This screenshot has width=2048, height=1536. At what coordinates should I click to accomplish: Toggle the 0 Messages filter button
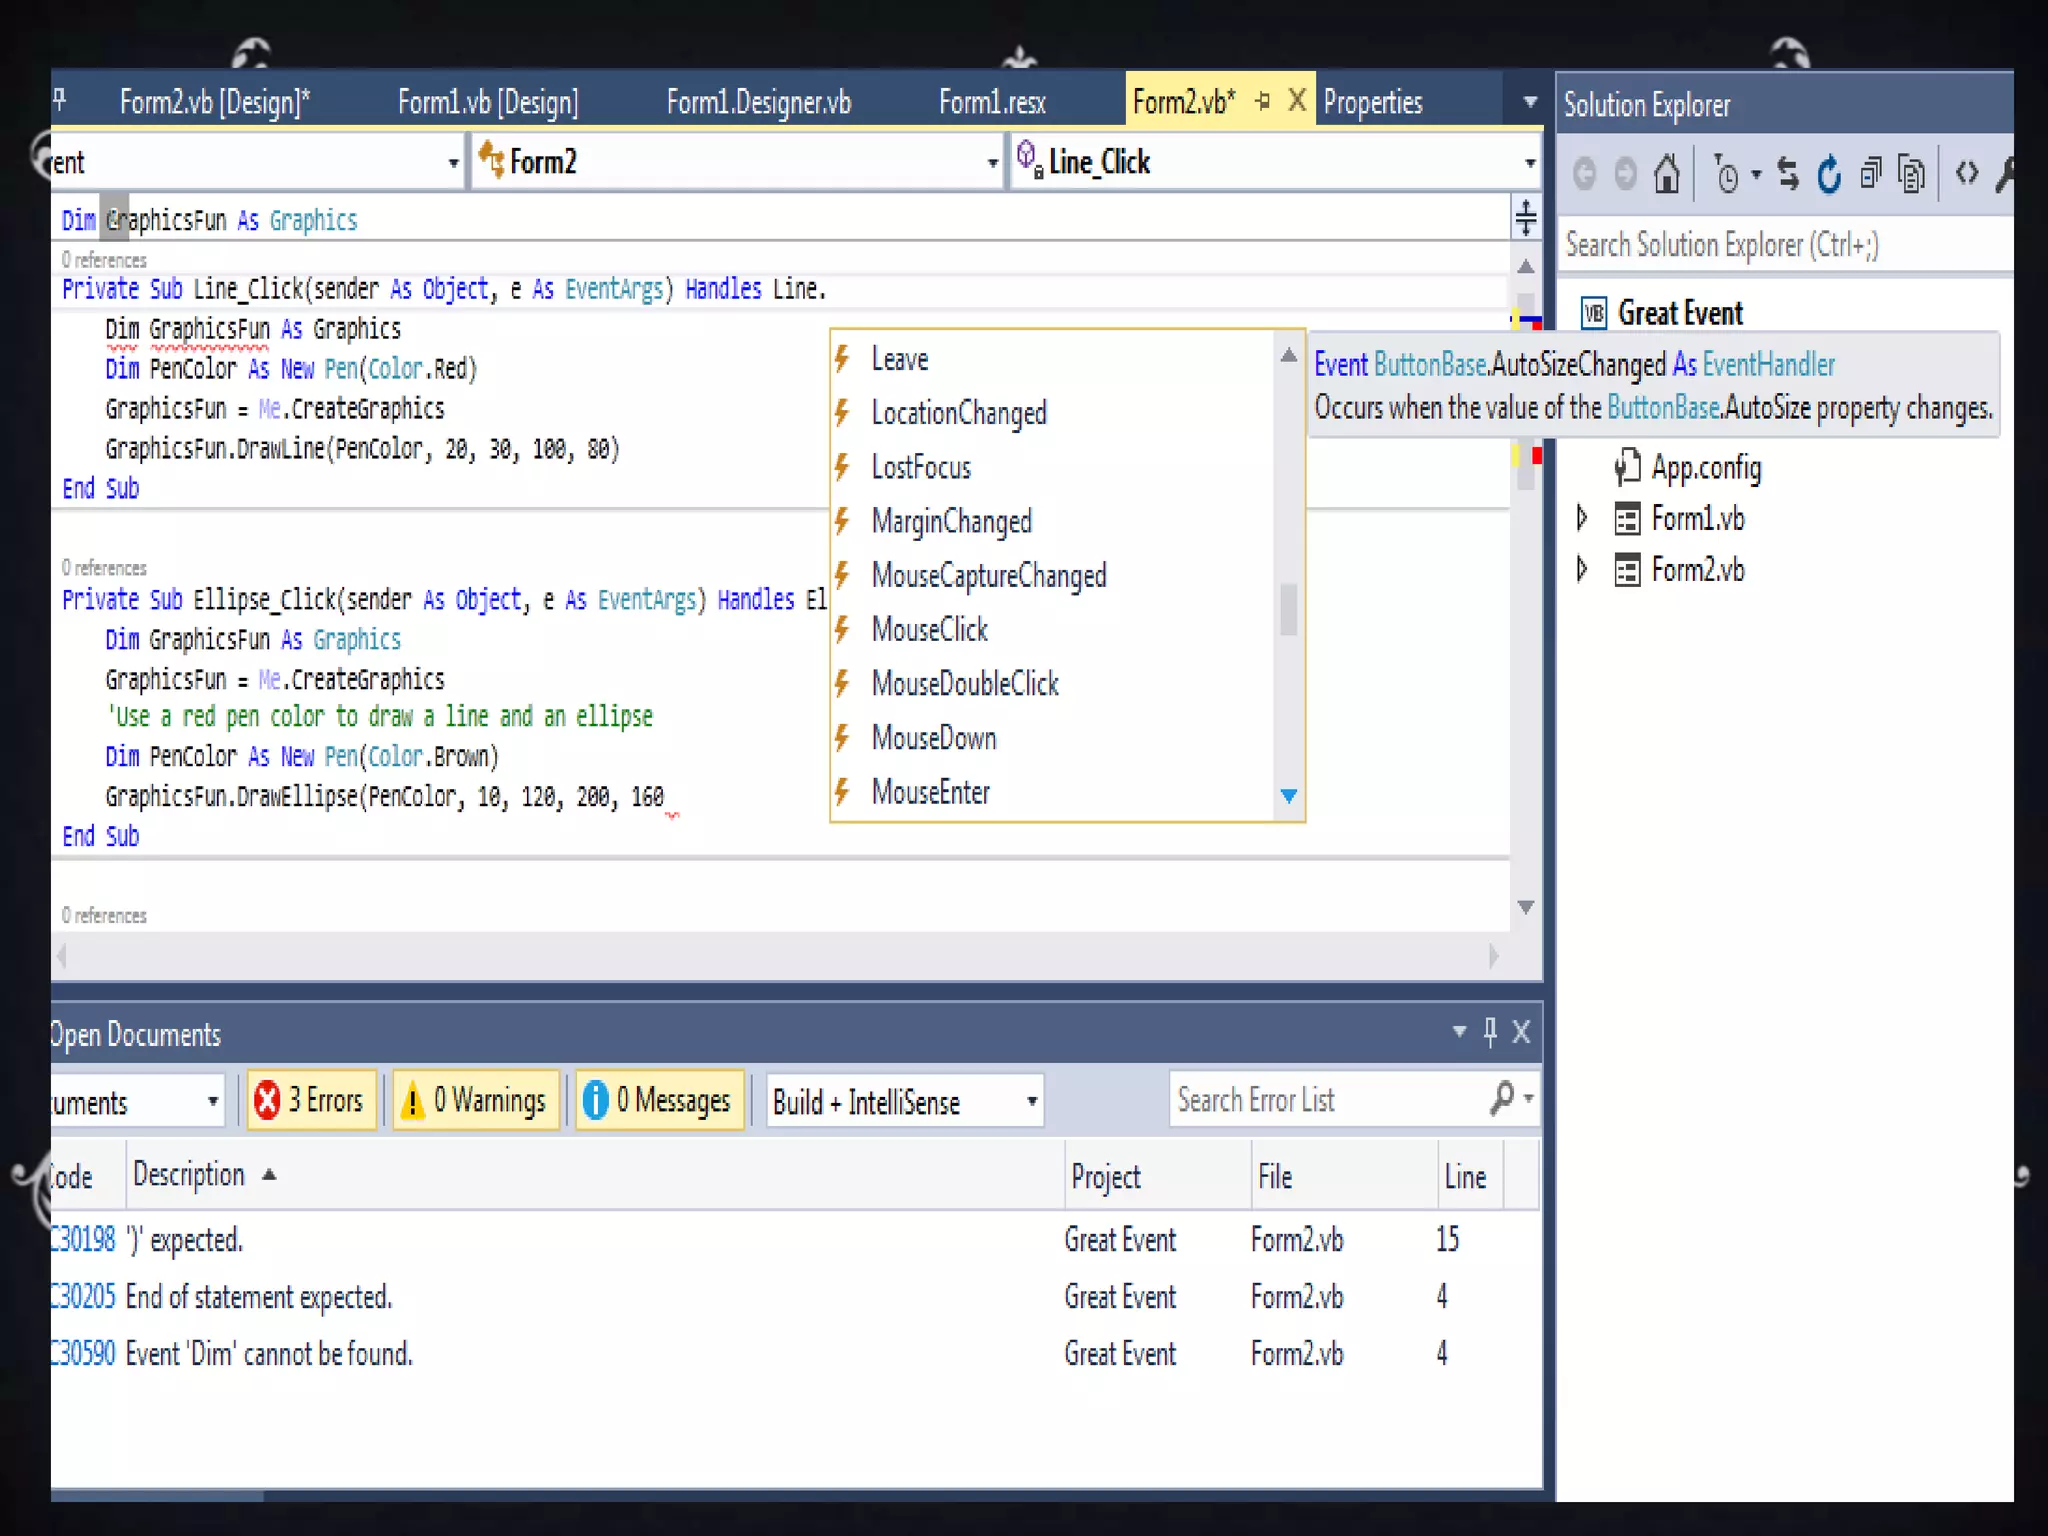click(659, 1100)
